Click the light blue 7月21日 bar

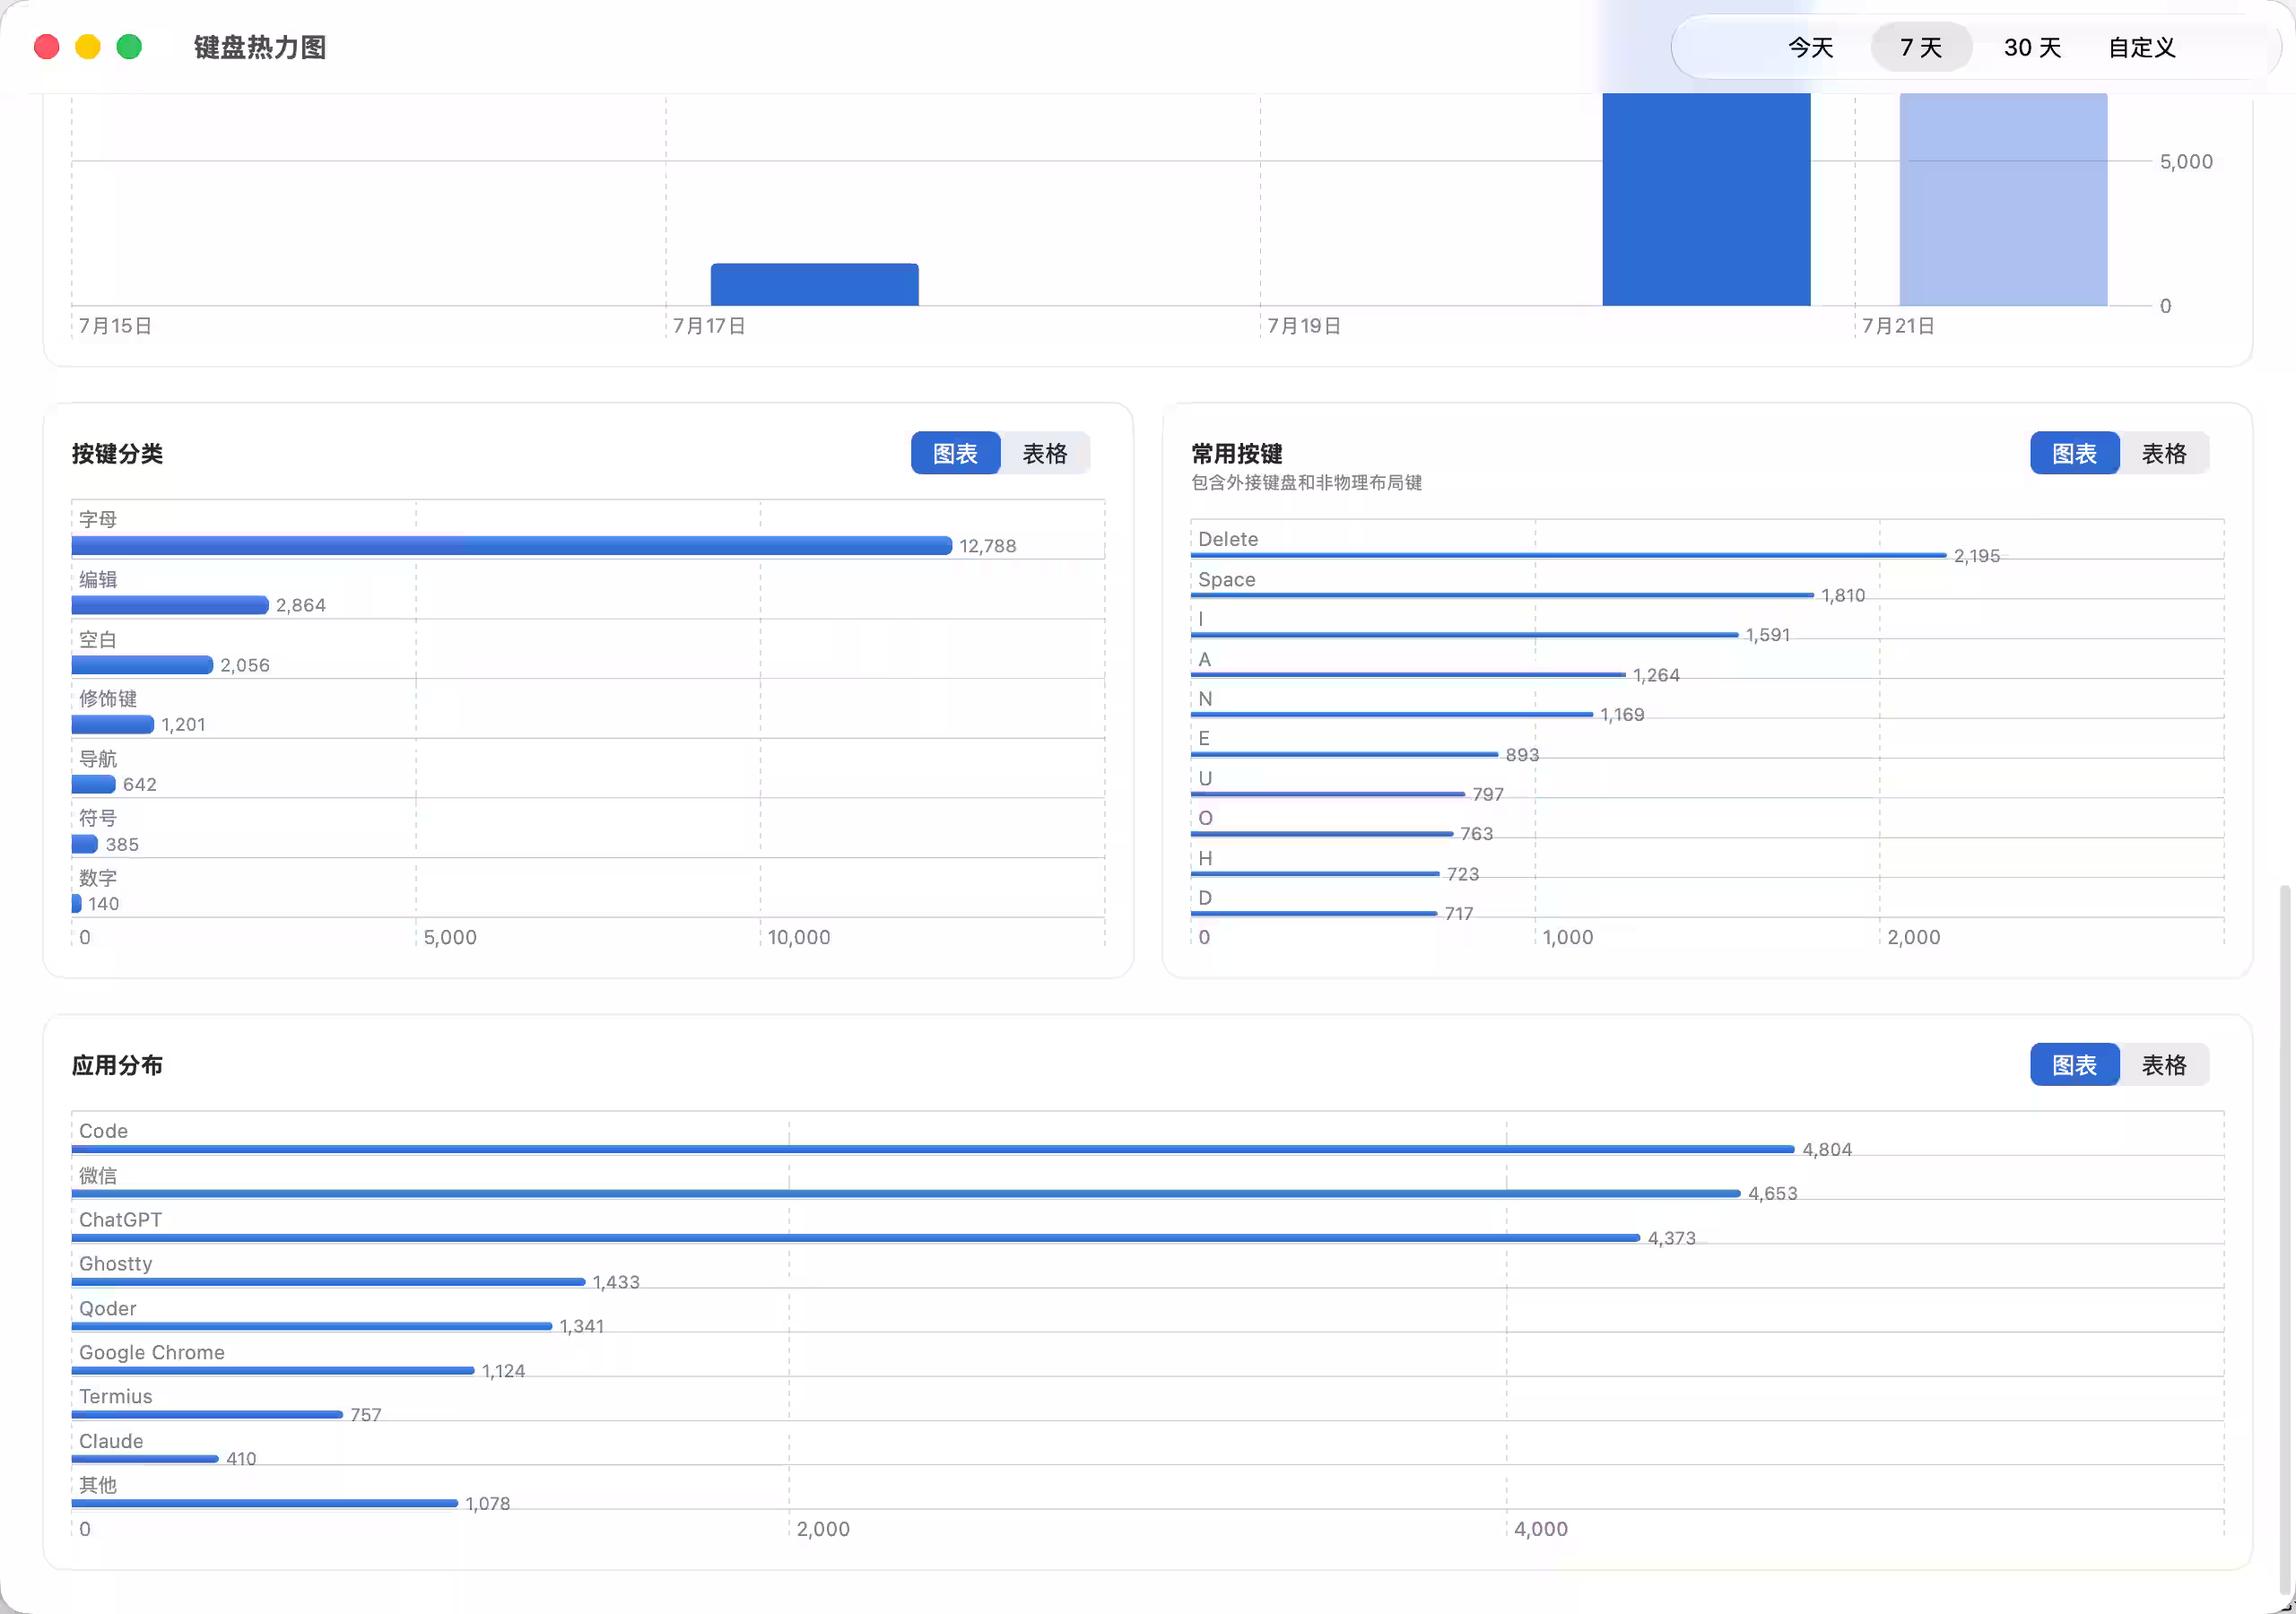(x=2003, y=199)
